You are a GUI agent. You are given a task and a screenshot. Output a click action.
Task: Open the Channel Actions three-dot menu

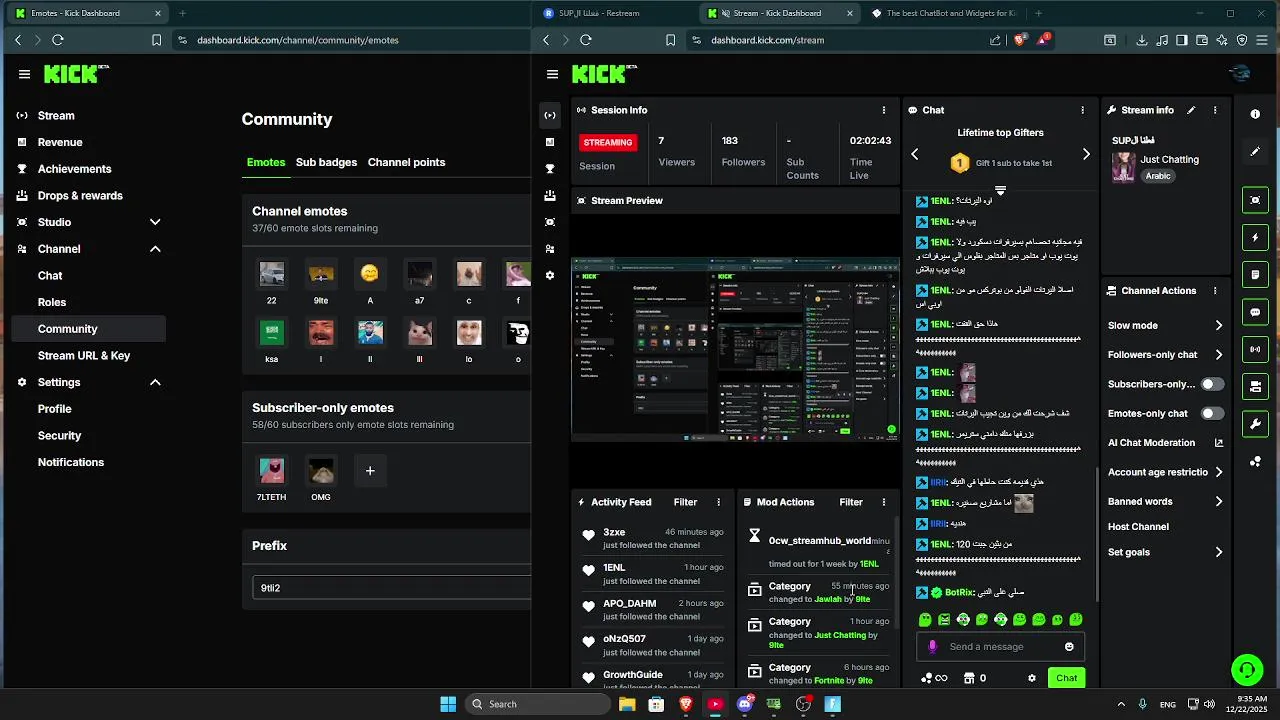pyautogui.click(x=1215, y=291)
